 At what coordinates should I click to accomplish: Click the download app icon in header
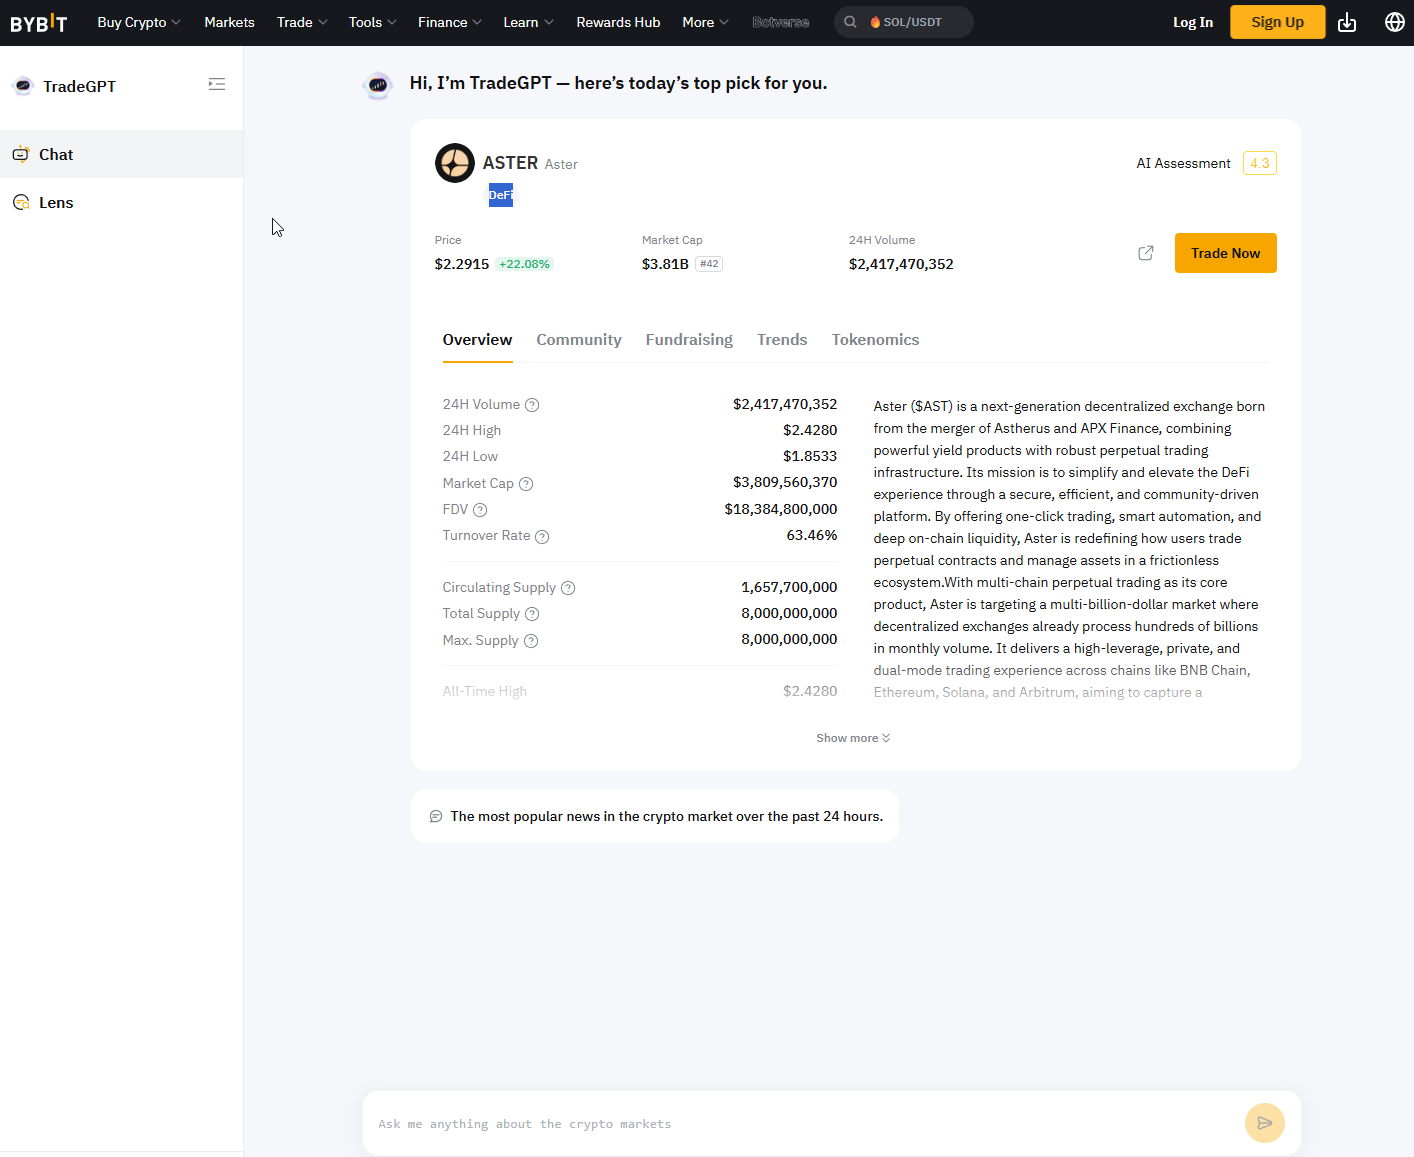(1347, 22)
